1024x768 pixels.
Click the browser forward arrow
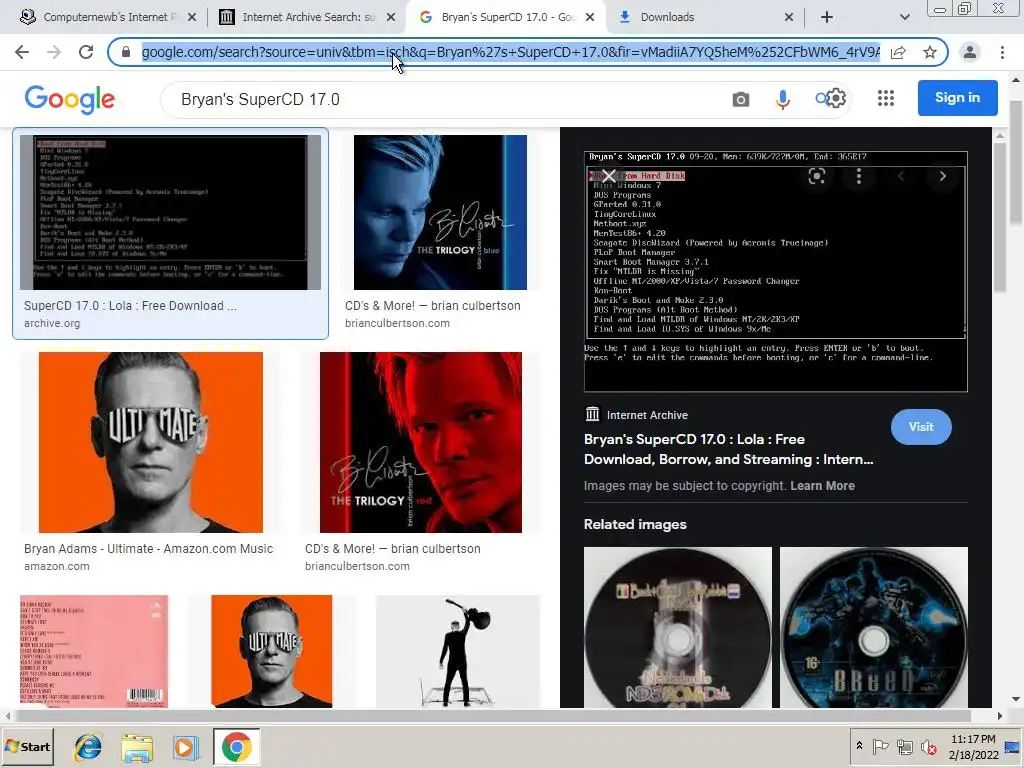54,52
